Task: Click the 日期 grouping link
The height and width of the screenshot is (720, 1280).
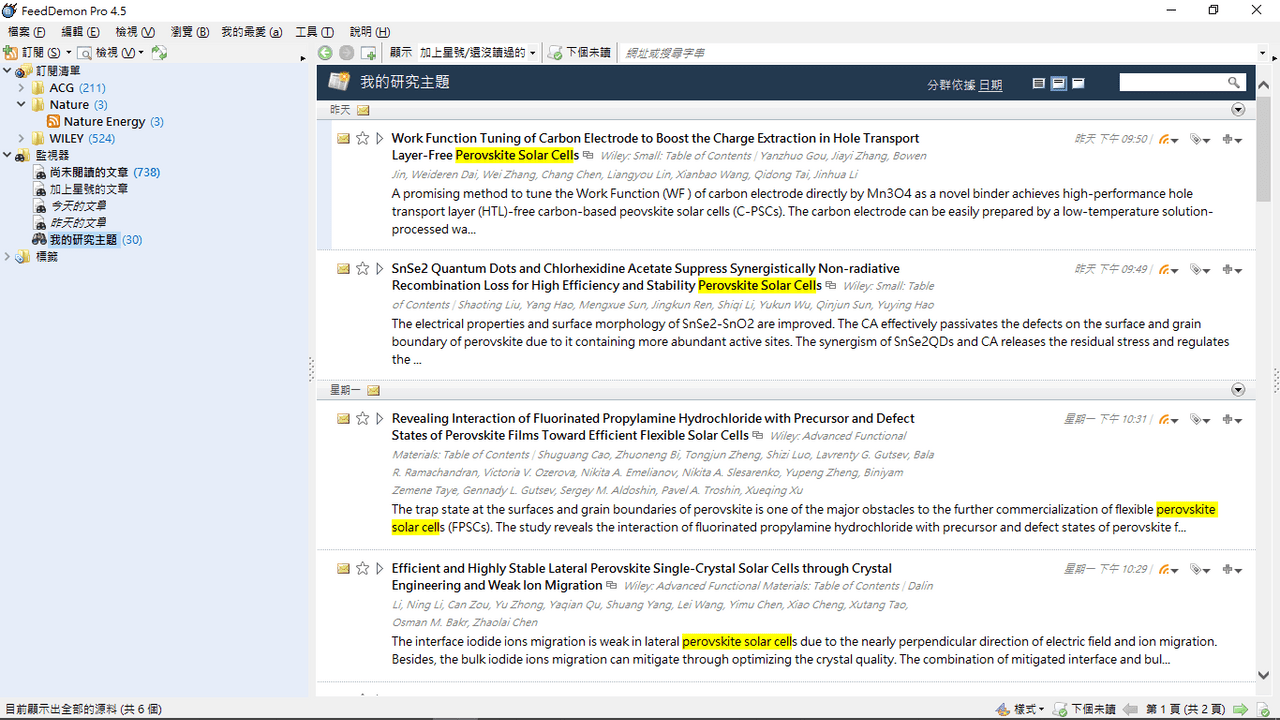Action: pos(990,85)
